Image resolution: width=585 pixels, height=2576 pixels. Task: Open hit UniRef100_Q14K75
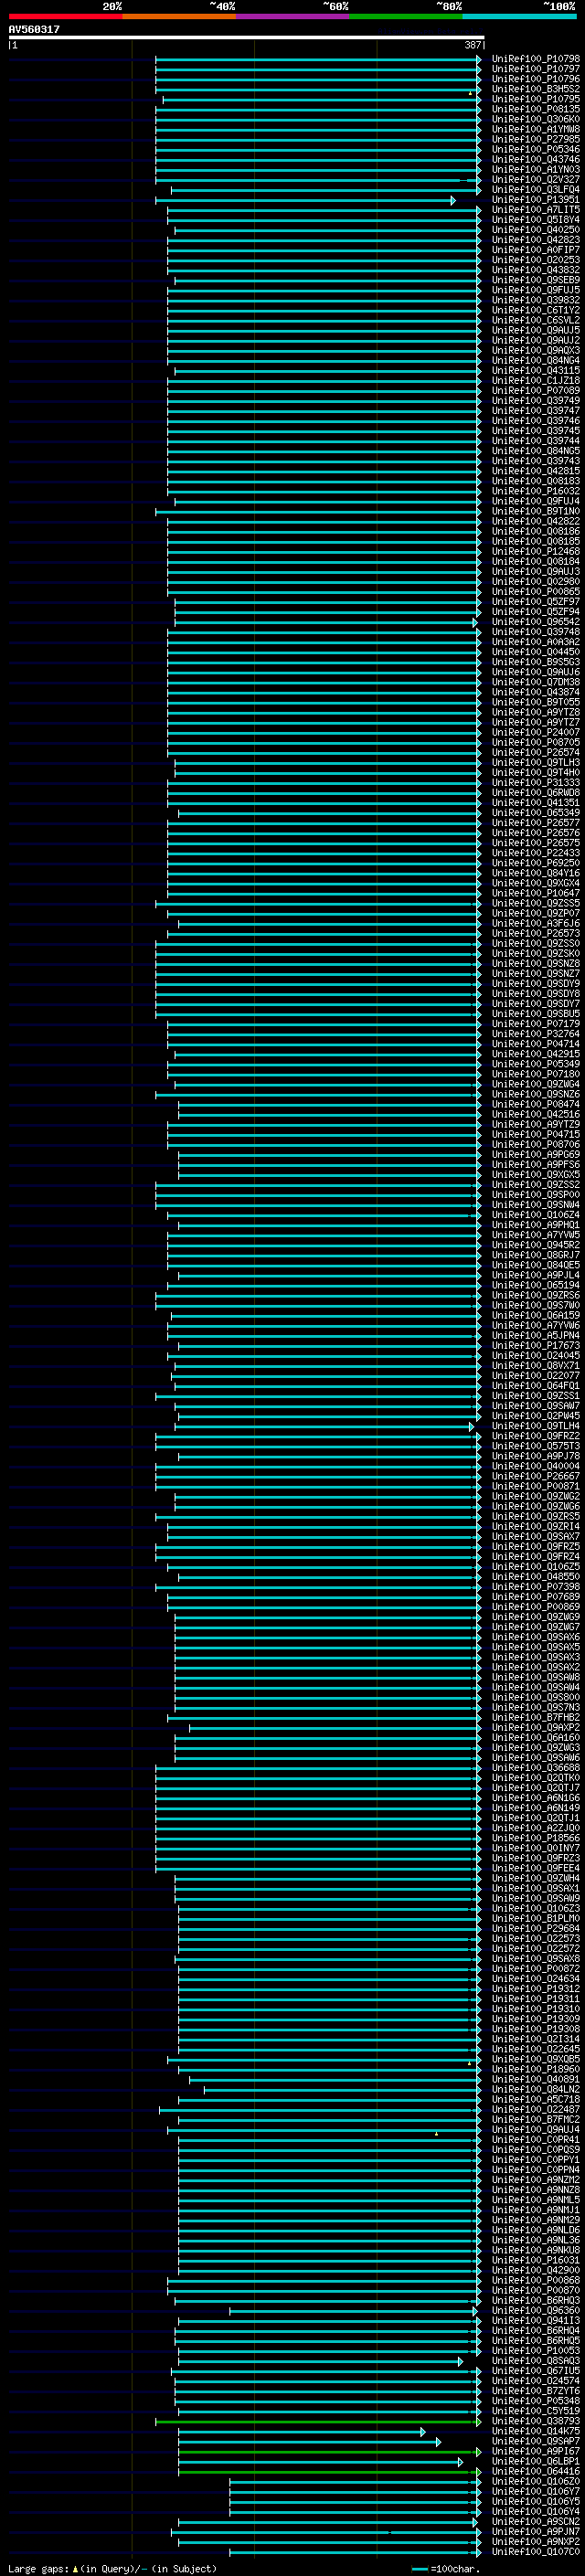pos(536,2431)
